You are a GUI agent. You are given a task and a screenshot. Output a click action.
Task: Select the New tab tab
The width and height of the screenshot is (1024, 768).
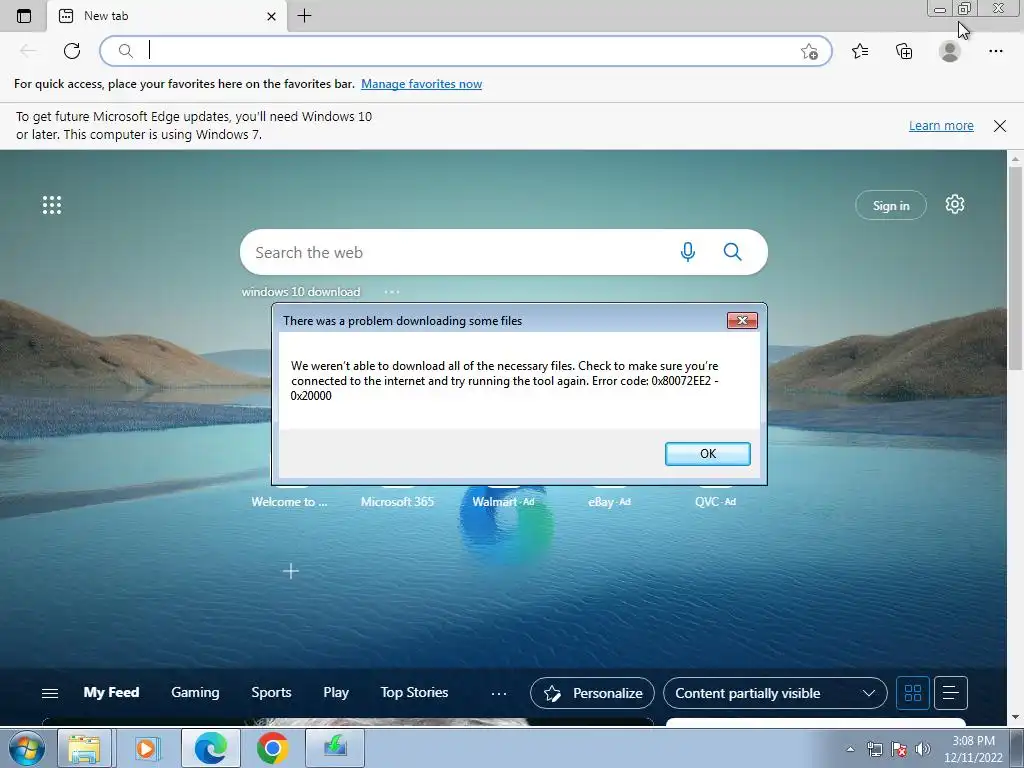pyautogui.click(x=167, y=16)
